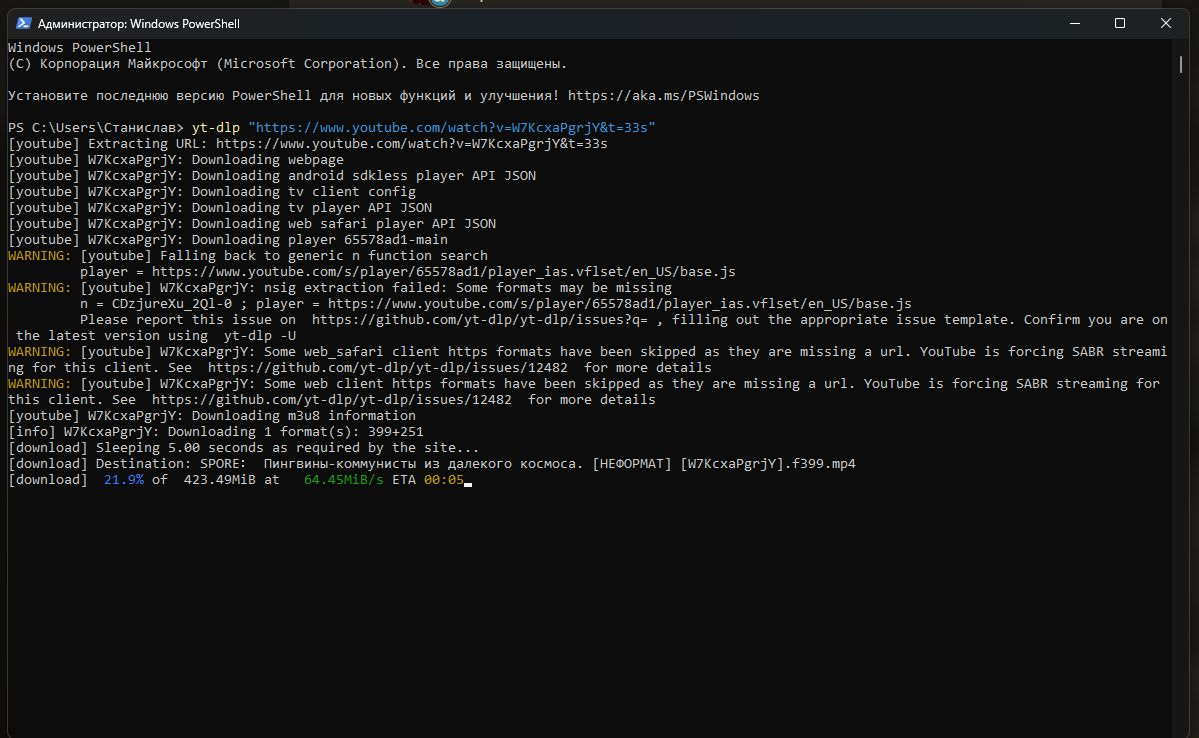Click the URL on the Extracting URL line
The width and height of the screenshot is (1199, 738).
click(411, 144)
